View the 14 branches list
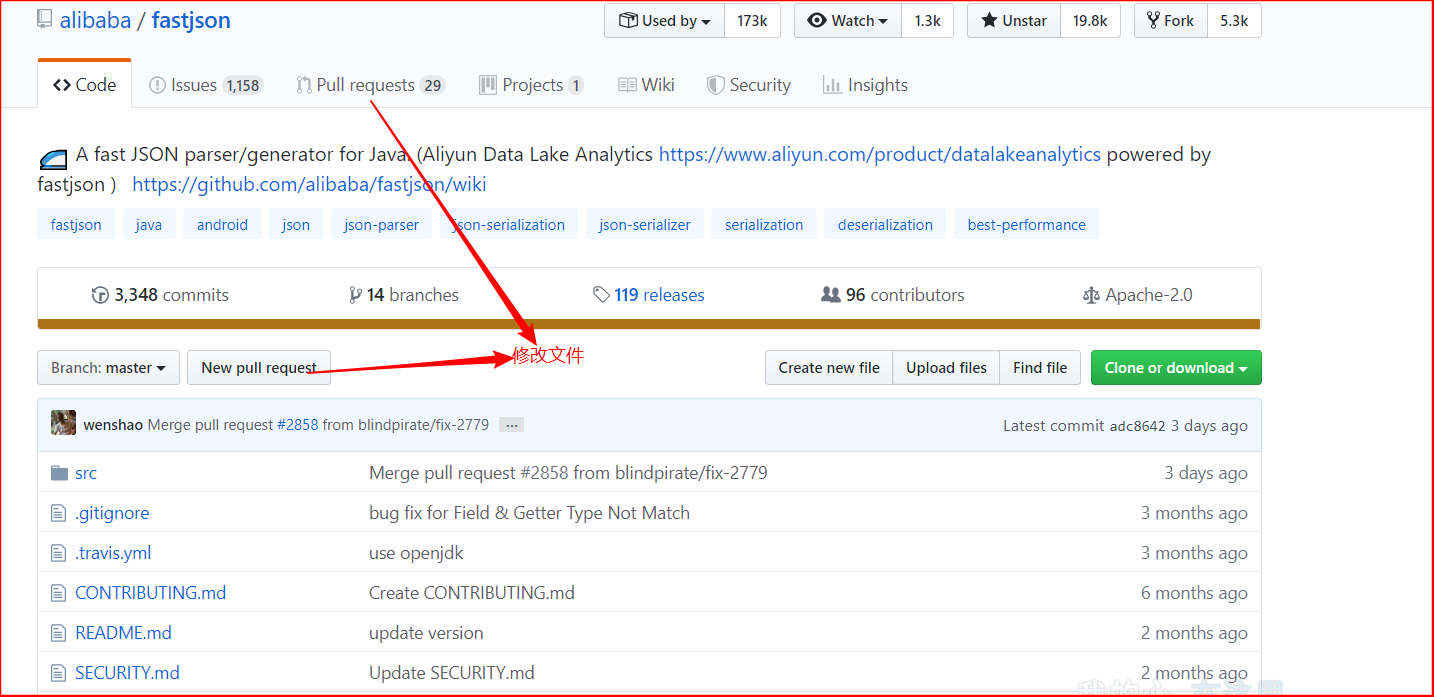Viewport: 1434px width, 697px height. [403, 295]
